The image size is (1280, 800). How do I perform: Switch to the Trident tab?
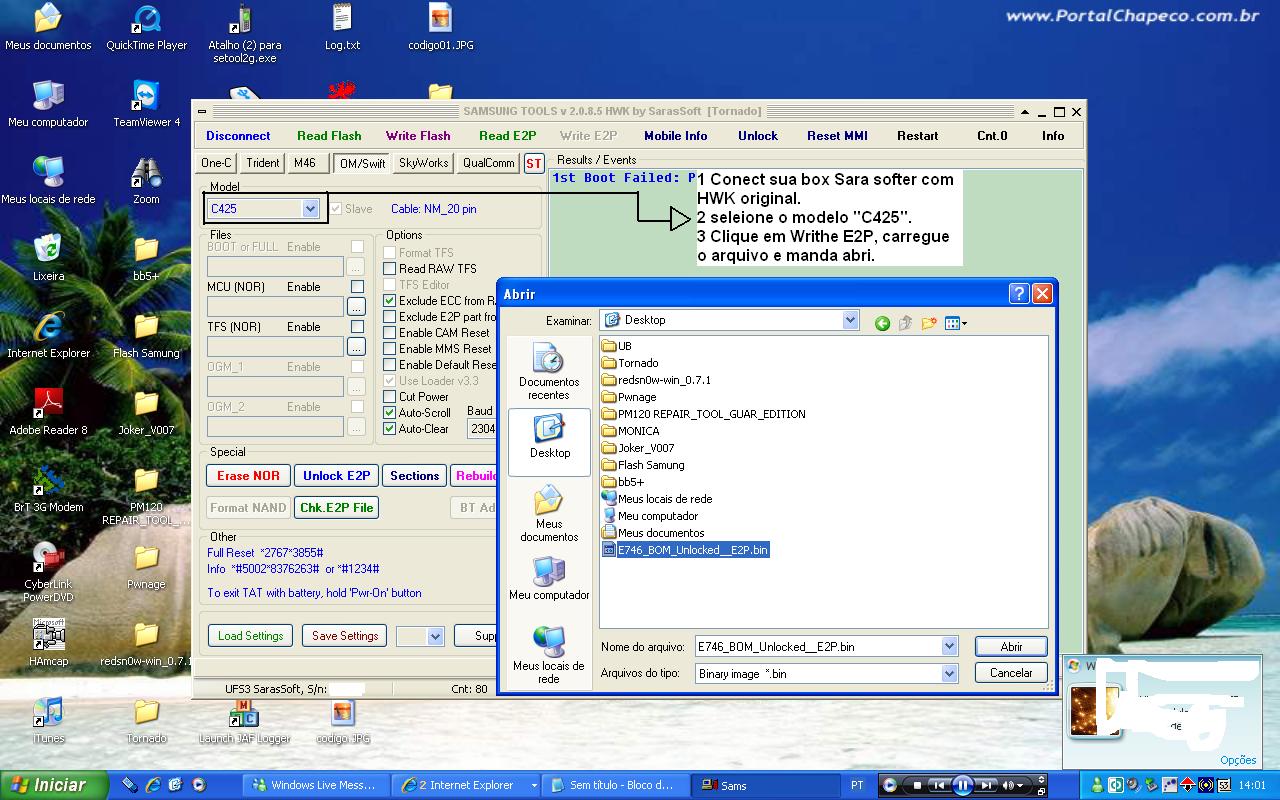coord(263,163)
